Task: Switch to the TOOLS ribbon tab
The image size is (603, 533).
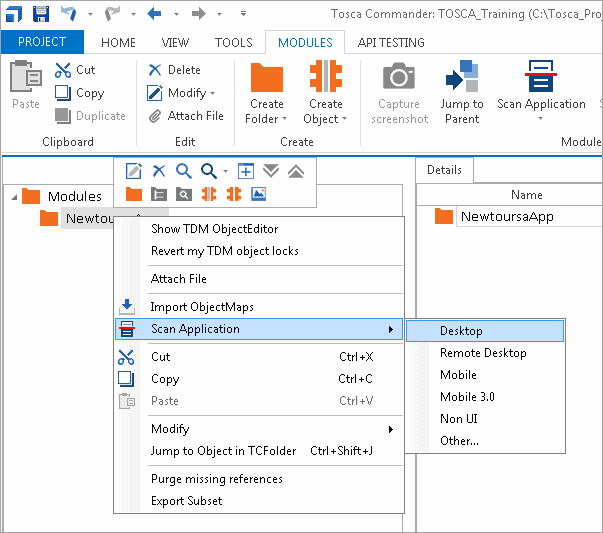Action: (x=233, y=42)
